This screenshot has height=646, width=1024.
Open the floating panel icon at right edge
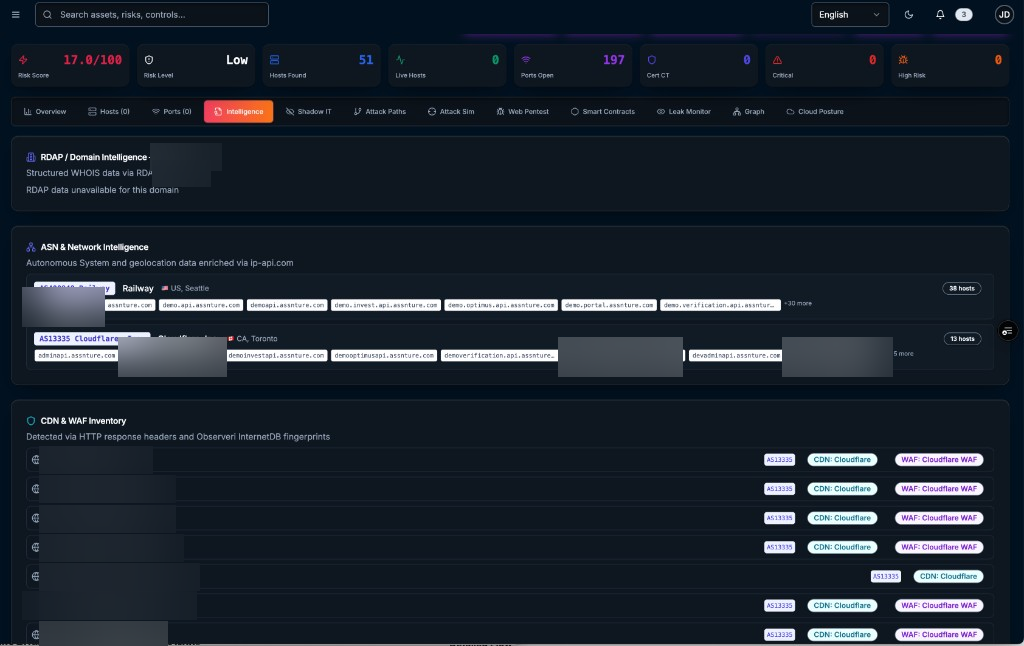pos(1007,331)
